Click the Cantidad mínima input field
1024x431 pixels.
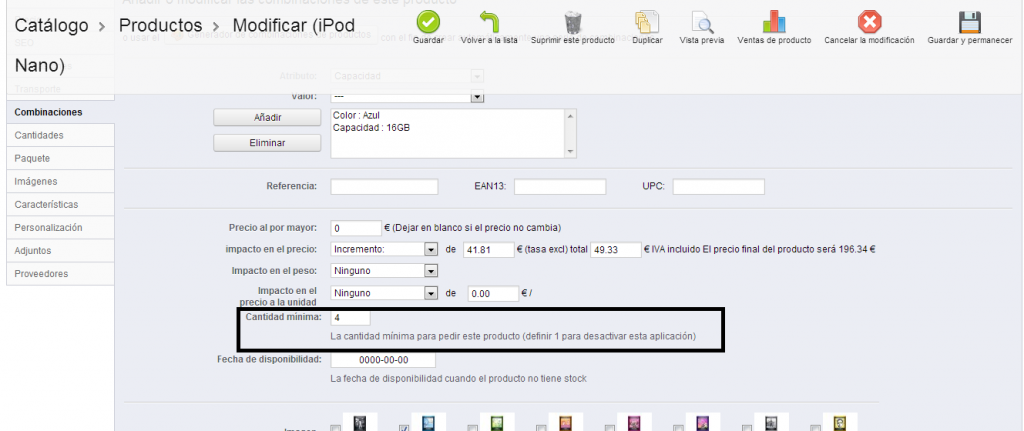[x=350, y=317]
